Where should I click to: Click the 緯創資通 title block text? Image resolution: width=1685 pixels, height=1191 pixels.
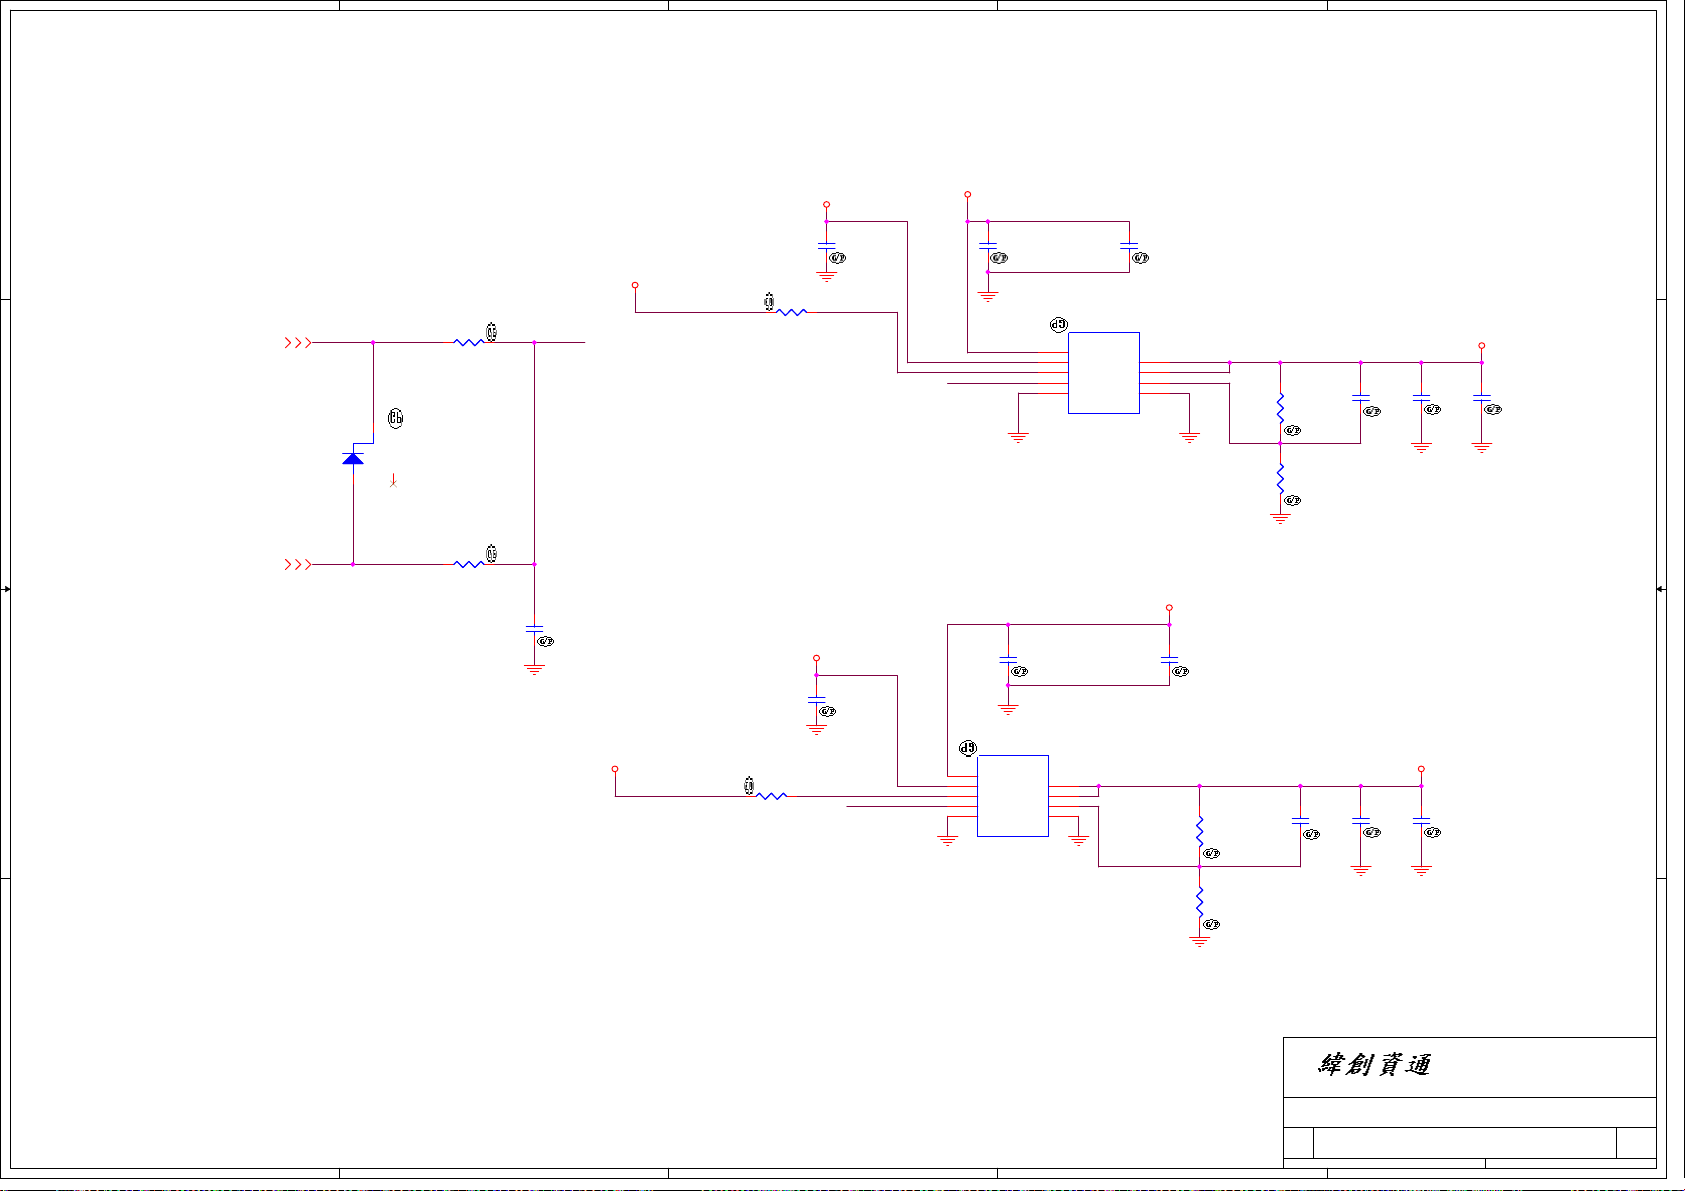point(1374,1065)
